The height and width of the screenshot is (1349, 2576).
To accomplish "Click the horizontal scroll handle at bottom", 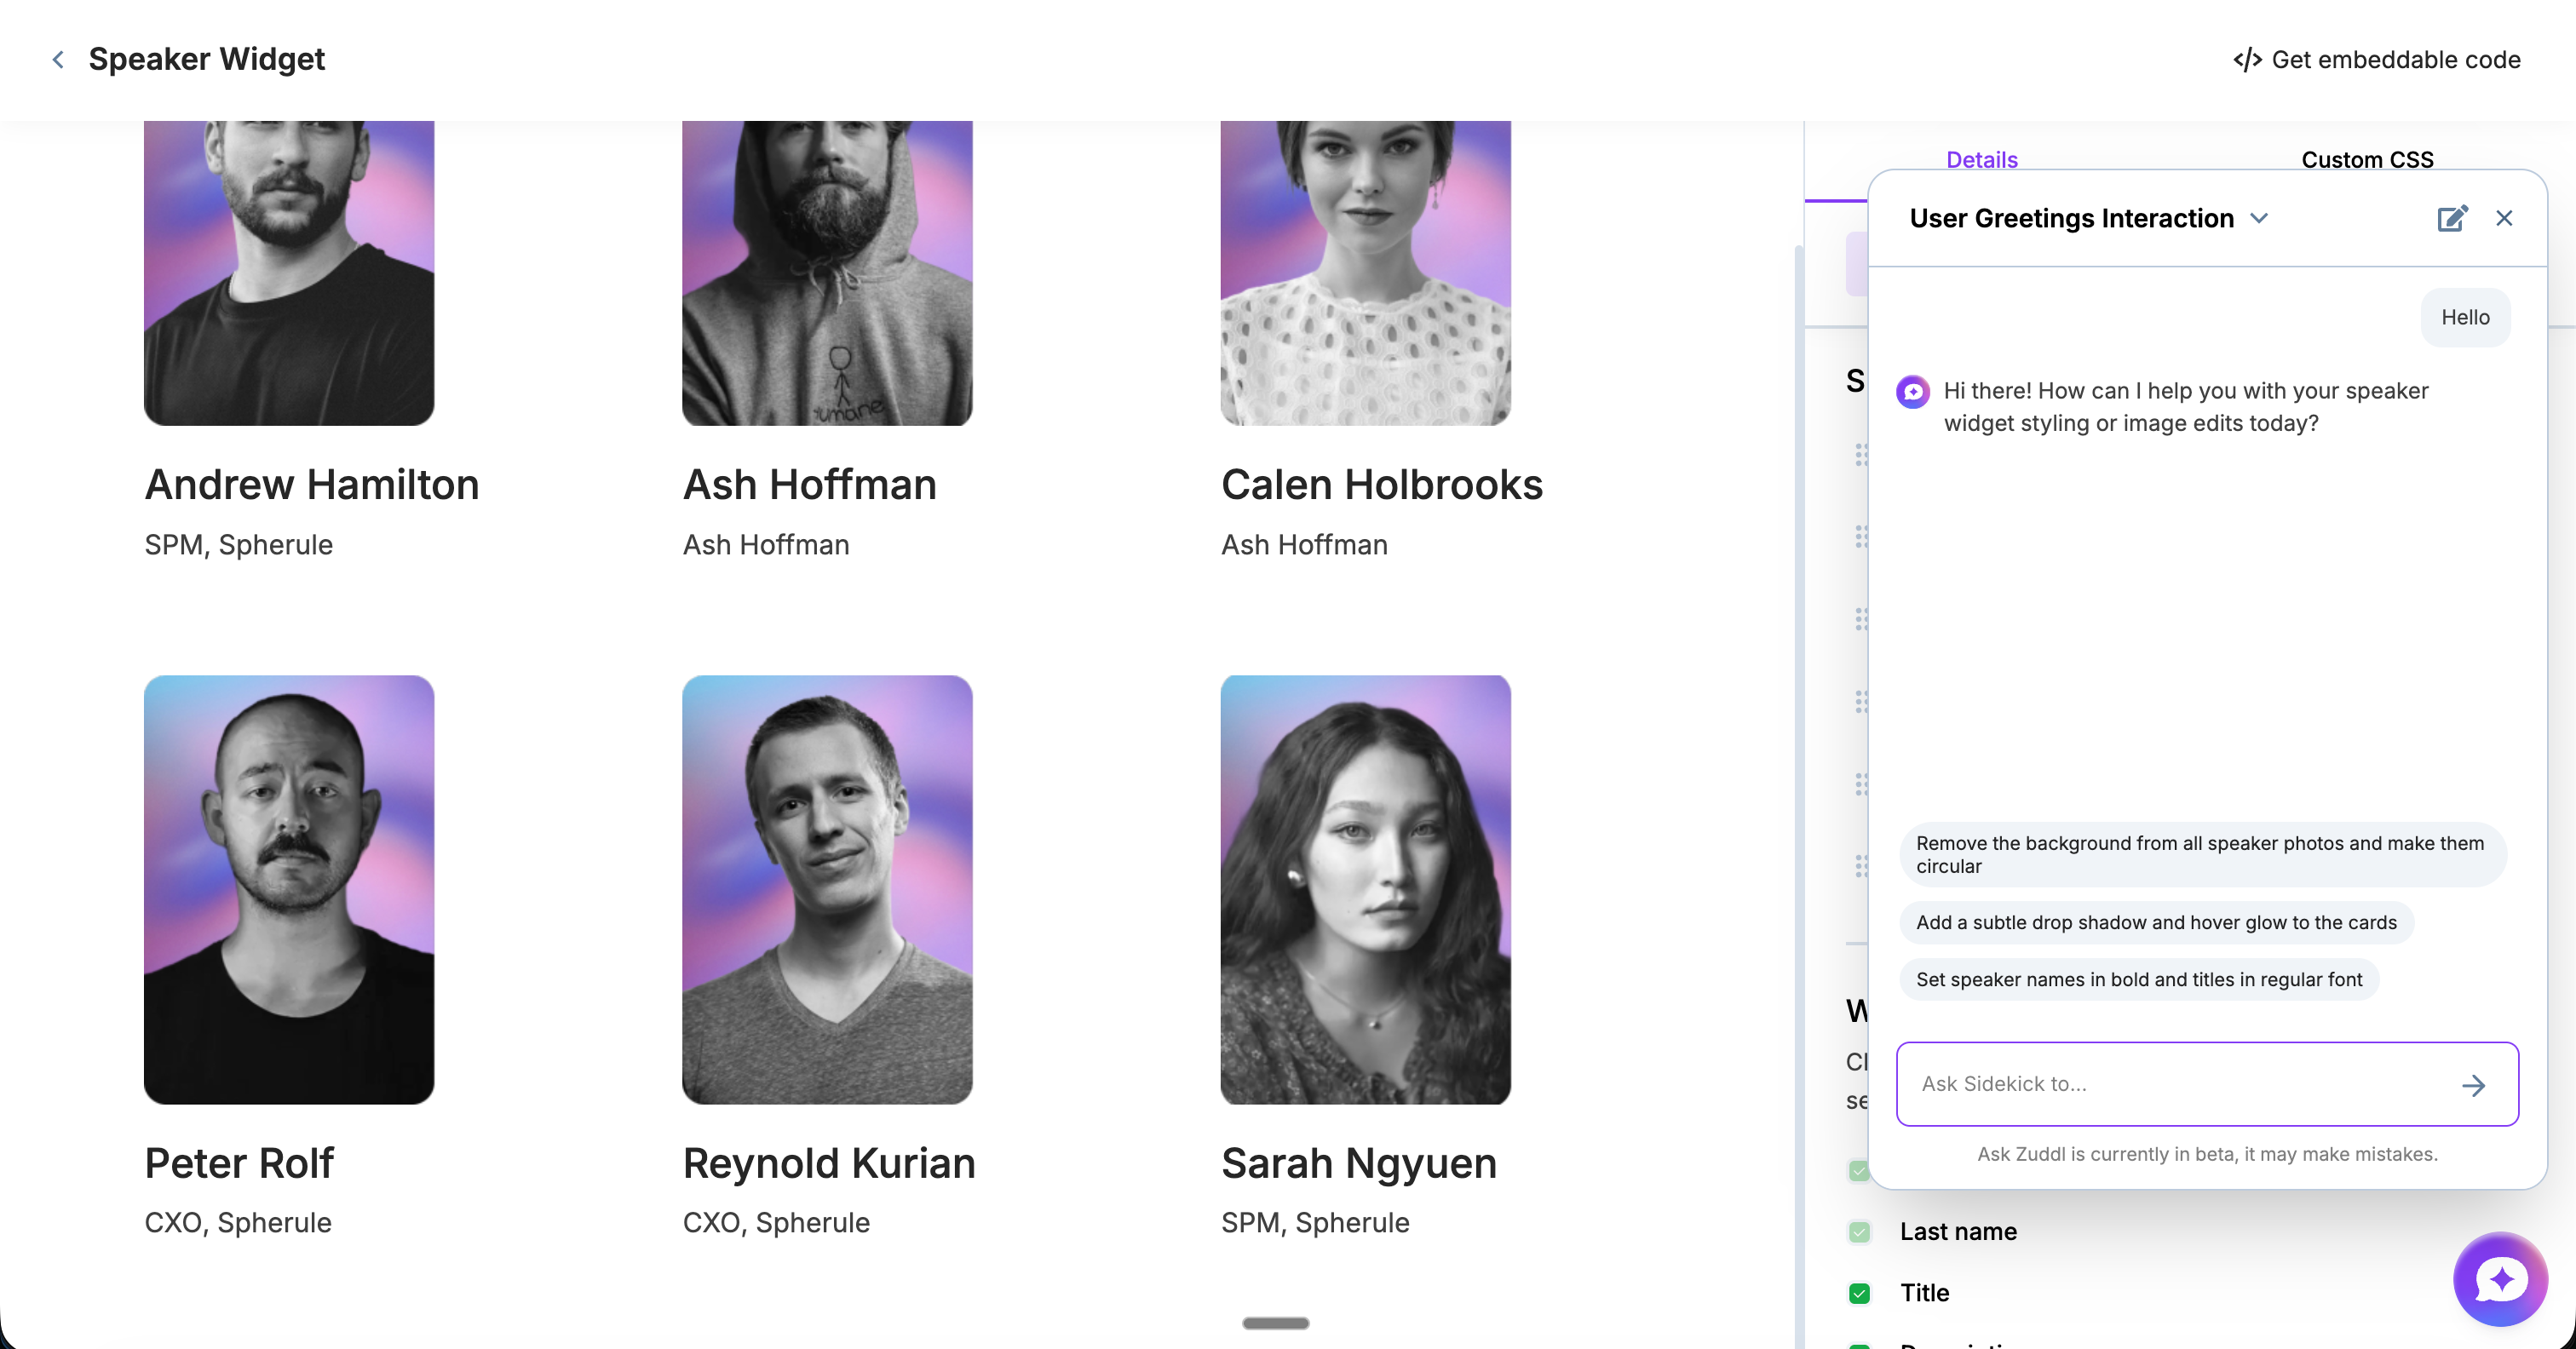I will pos(1275,1323).
